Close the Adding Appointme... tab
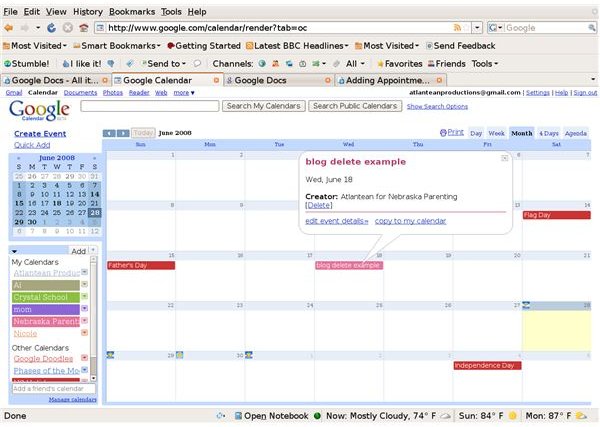Image resolution: width=600 pixels, height=427 pixels. 439,80
